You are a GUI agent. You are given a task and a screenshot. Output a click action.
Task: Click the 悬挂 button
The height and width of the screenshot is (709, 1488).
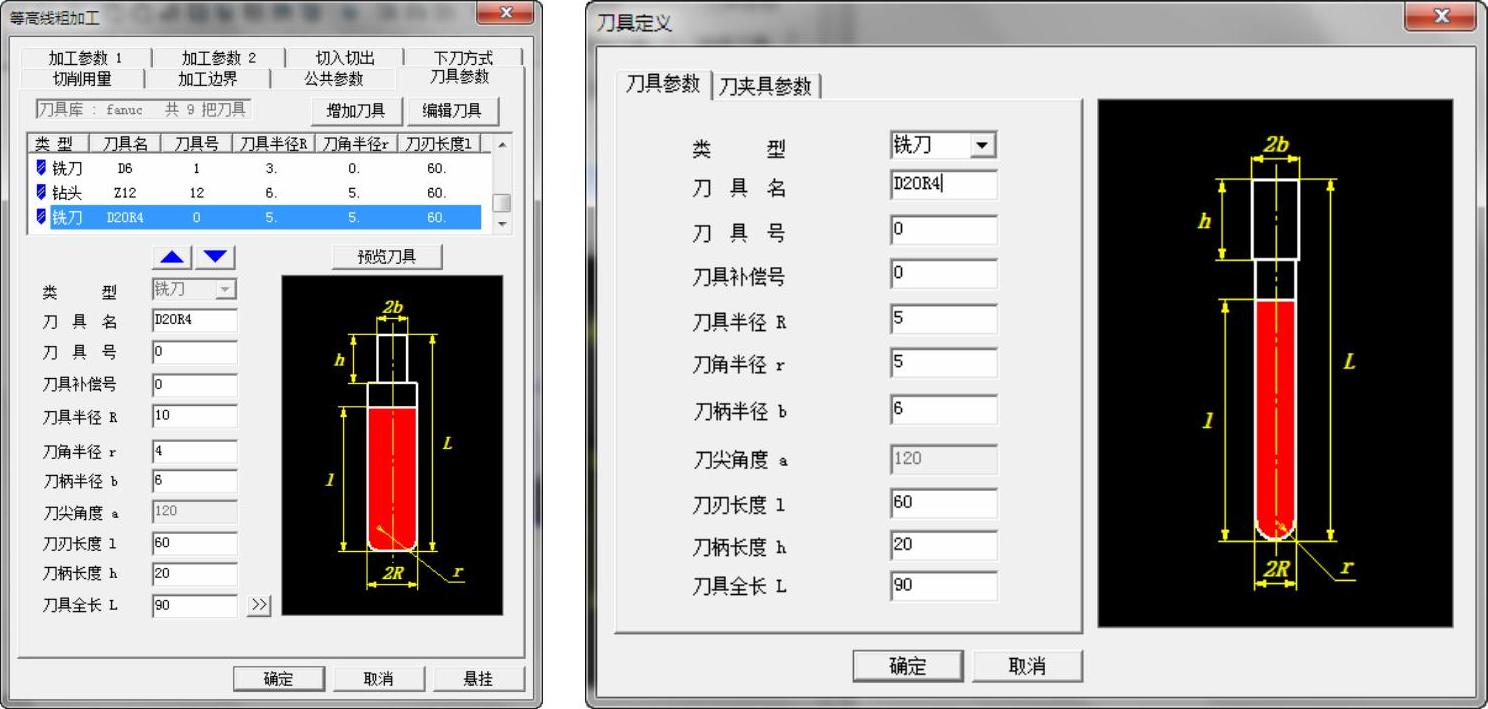pos(478,679)
